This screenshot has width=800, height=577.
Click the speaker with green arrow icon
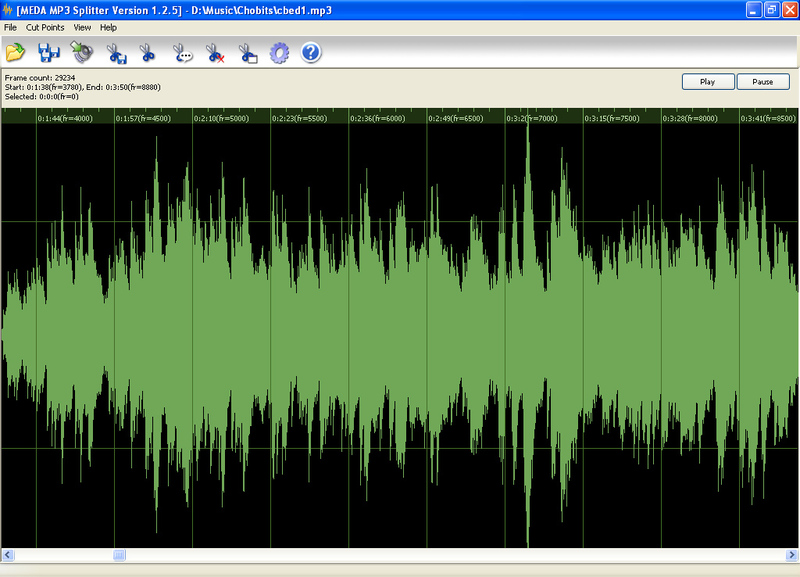82,52
